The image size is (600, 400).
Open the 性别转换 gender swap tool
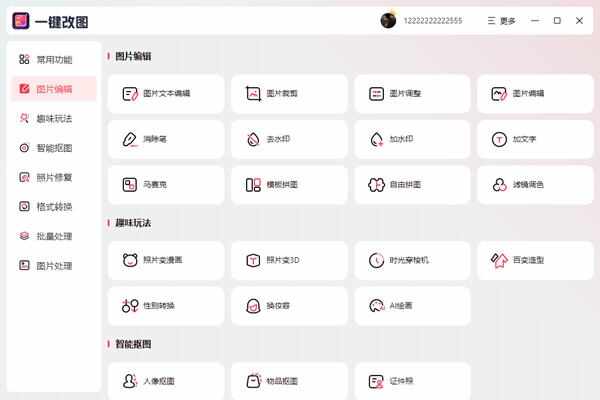pyautogui.click(x=166, y=306)
